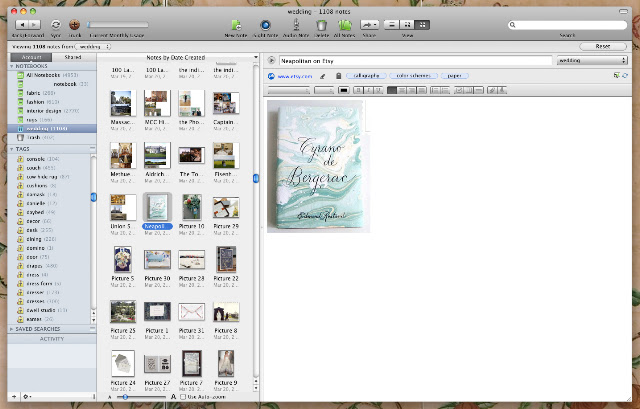This screenshot has width=640, height=409.
Task: Open the fashion notebook
Action: coord(52,102)
